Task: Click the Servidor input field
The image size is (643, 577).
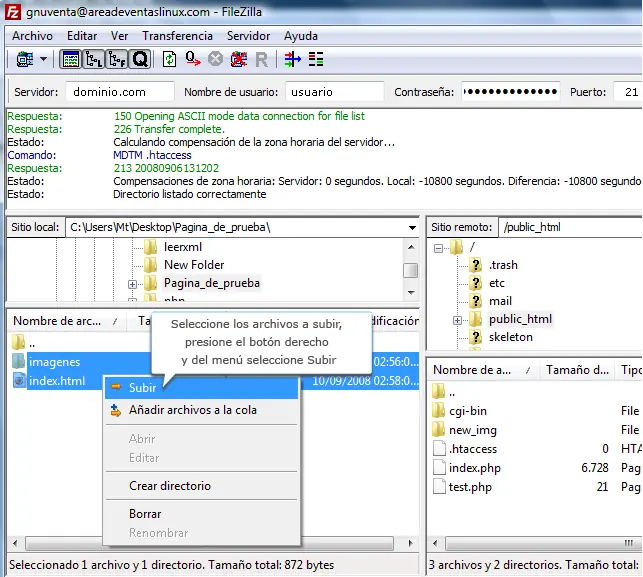Action: [x=121, y=92]
